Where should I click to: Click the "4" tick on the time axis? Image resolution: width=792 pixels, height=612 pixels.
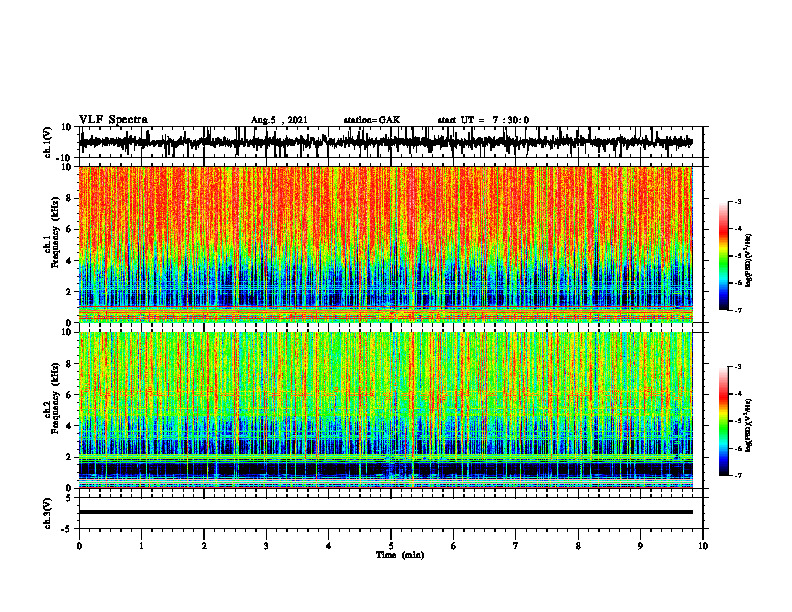click(329, 546)
